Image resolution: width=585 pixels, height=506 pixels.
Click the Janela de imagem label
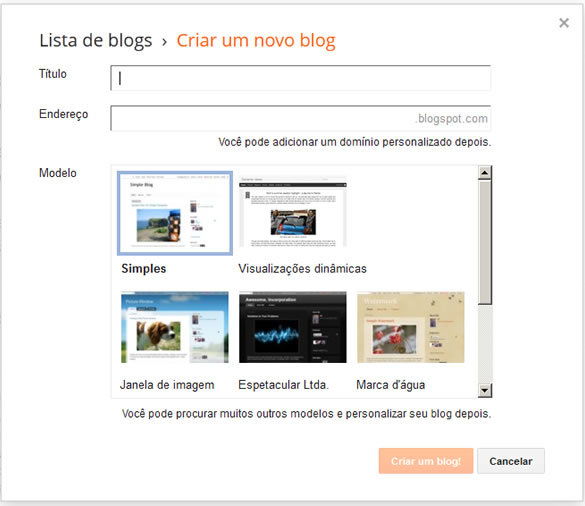(167, 385)
